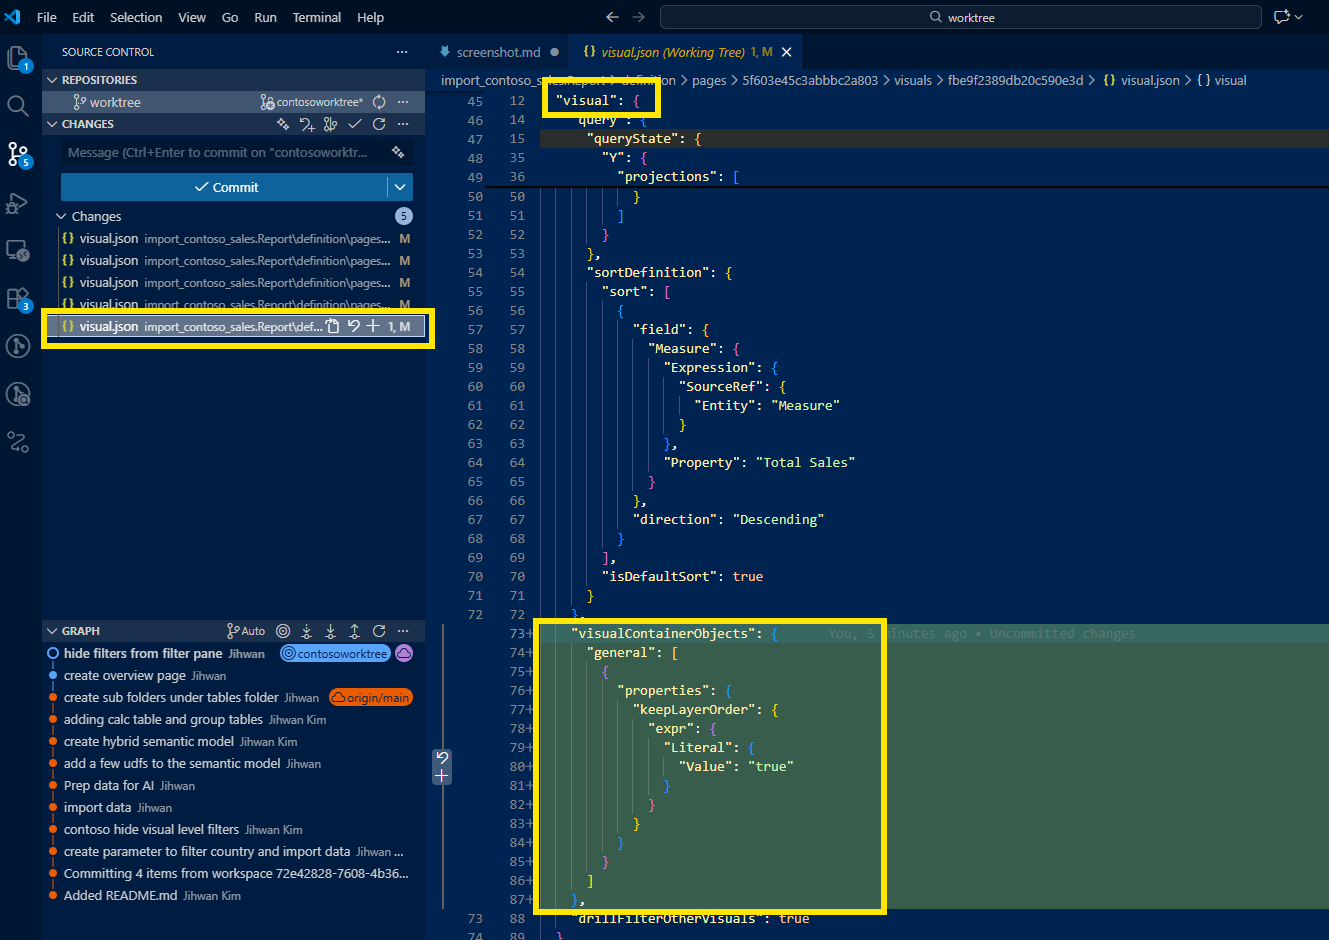Click the worktree search box in title bar
This screenshot has height=940, width=1329.
(961, 17)
